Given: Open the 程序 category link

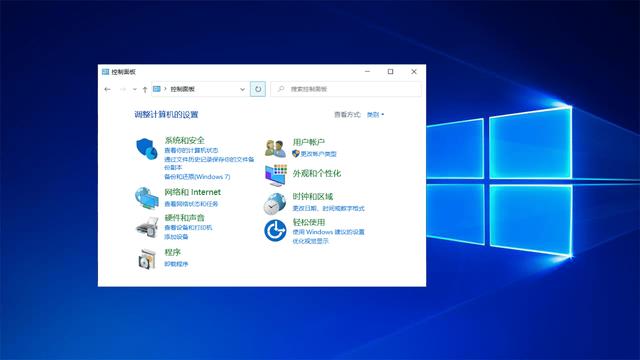Looking at the screenshot, I should point(173,252).
